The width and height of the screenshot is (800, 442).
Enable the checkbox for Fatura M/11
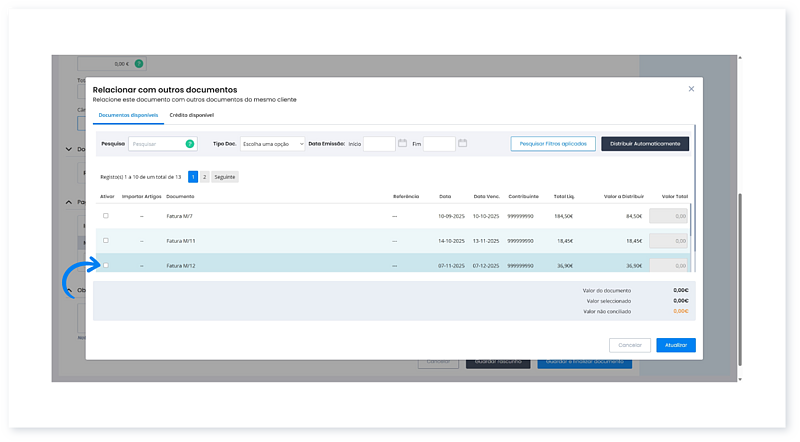tap(106, 240)
